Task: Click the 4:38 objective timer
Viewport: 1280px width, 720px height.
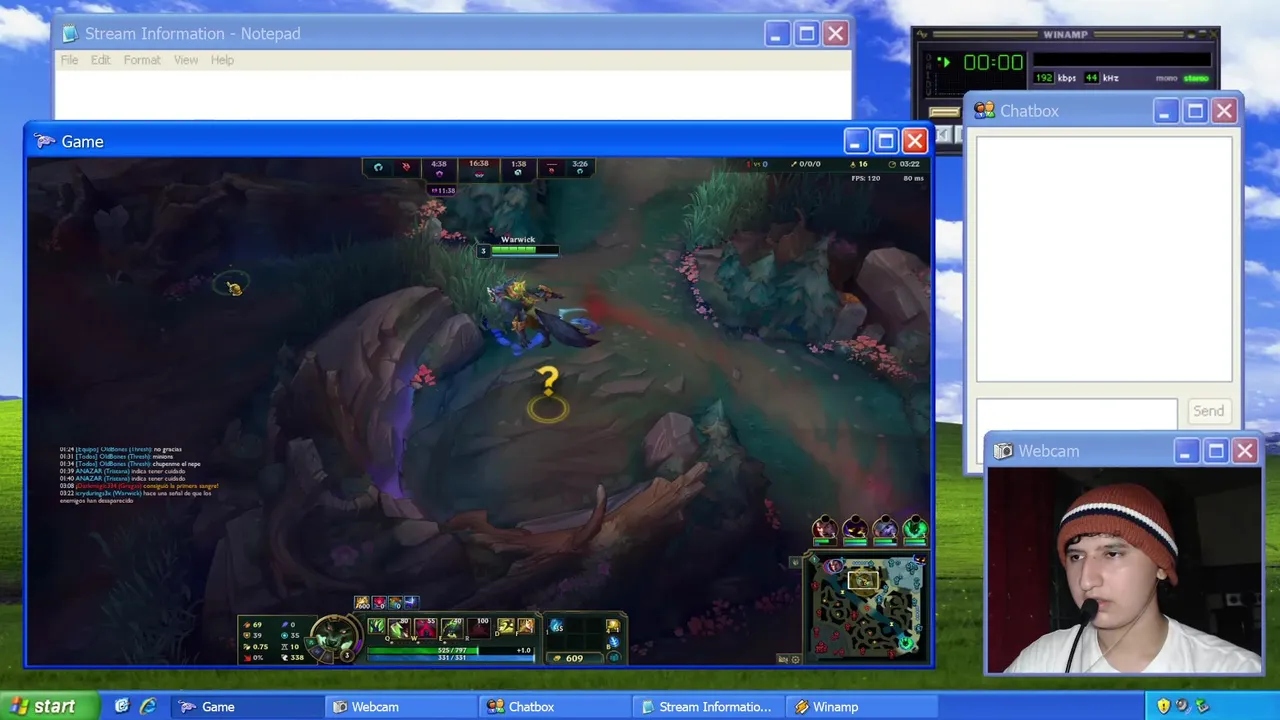Action: click(439, 164)
